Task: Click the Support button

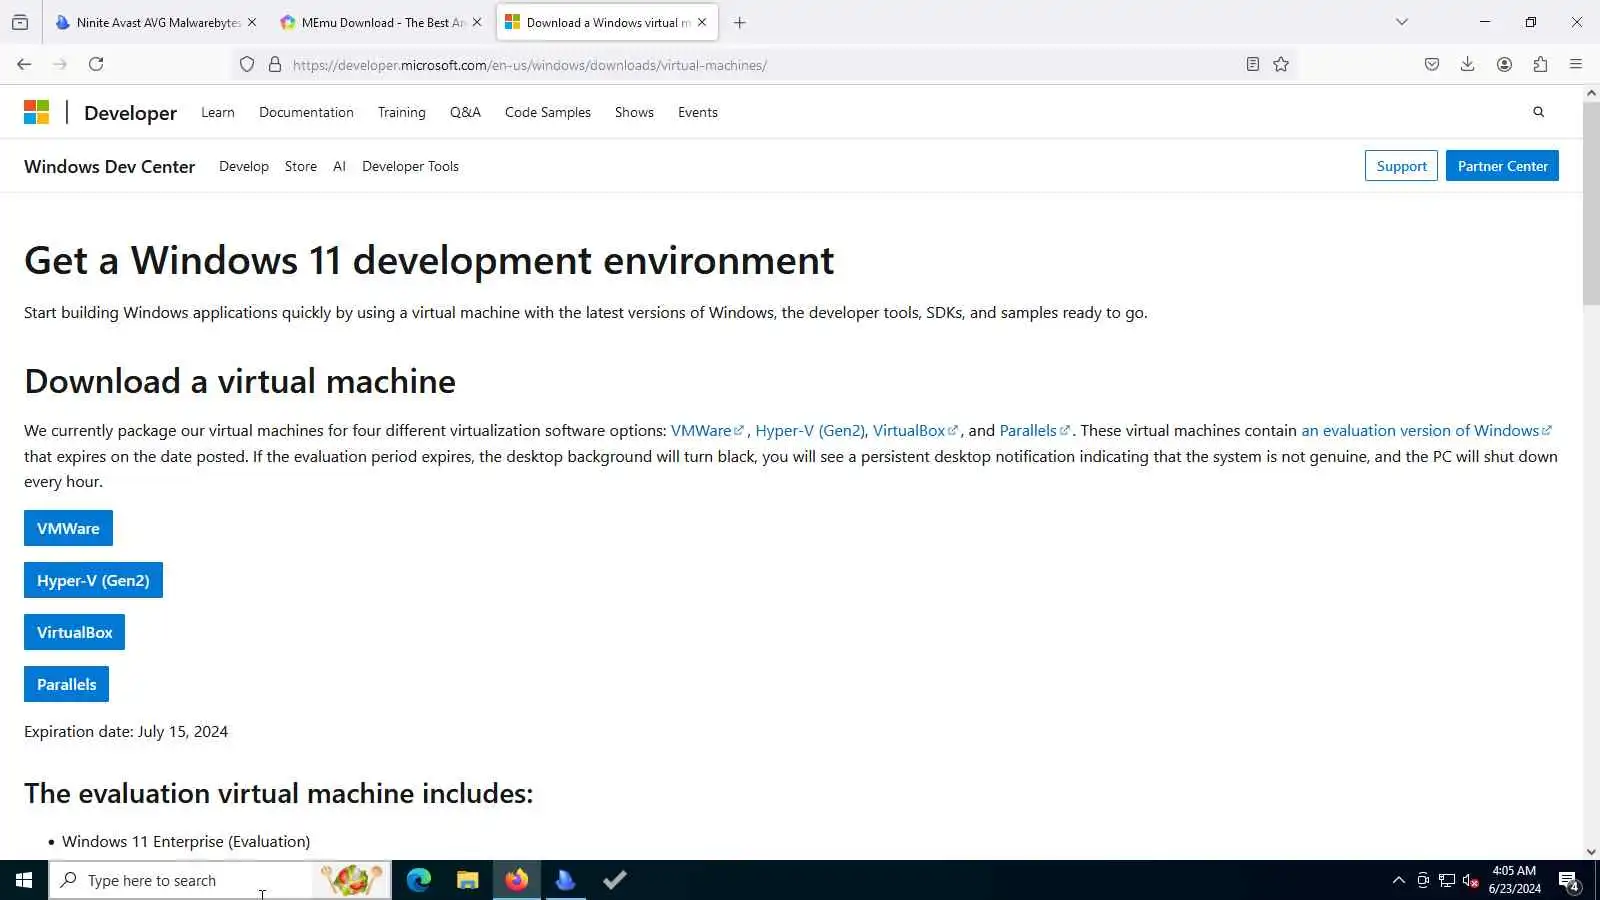Action: pos(1401,166)
